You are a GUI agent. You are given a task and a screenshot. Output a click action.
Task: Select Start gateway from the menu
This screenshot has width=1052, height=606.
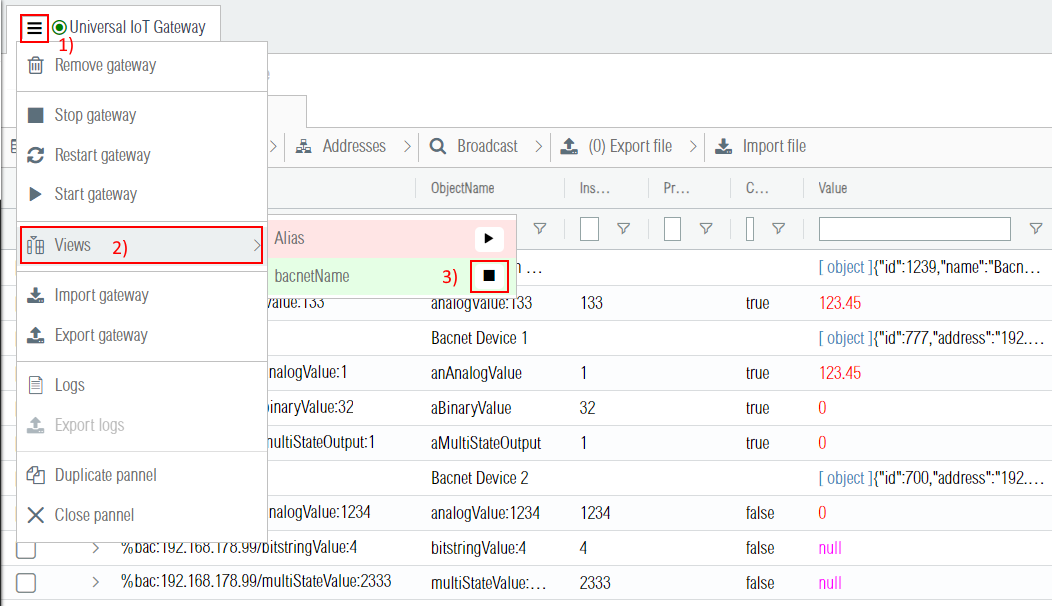click(95, 195)
